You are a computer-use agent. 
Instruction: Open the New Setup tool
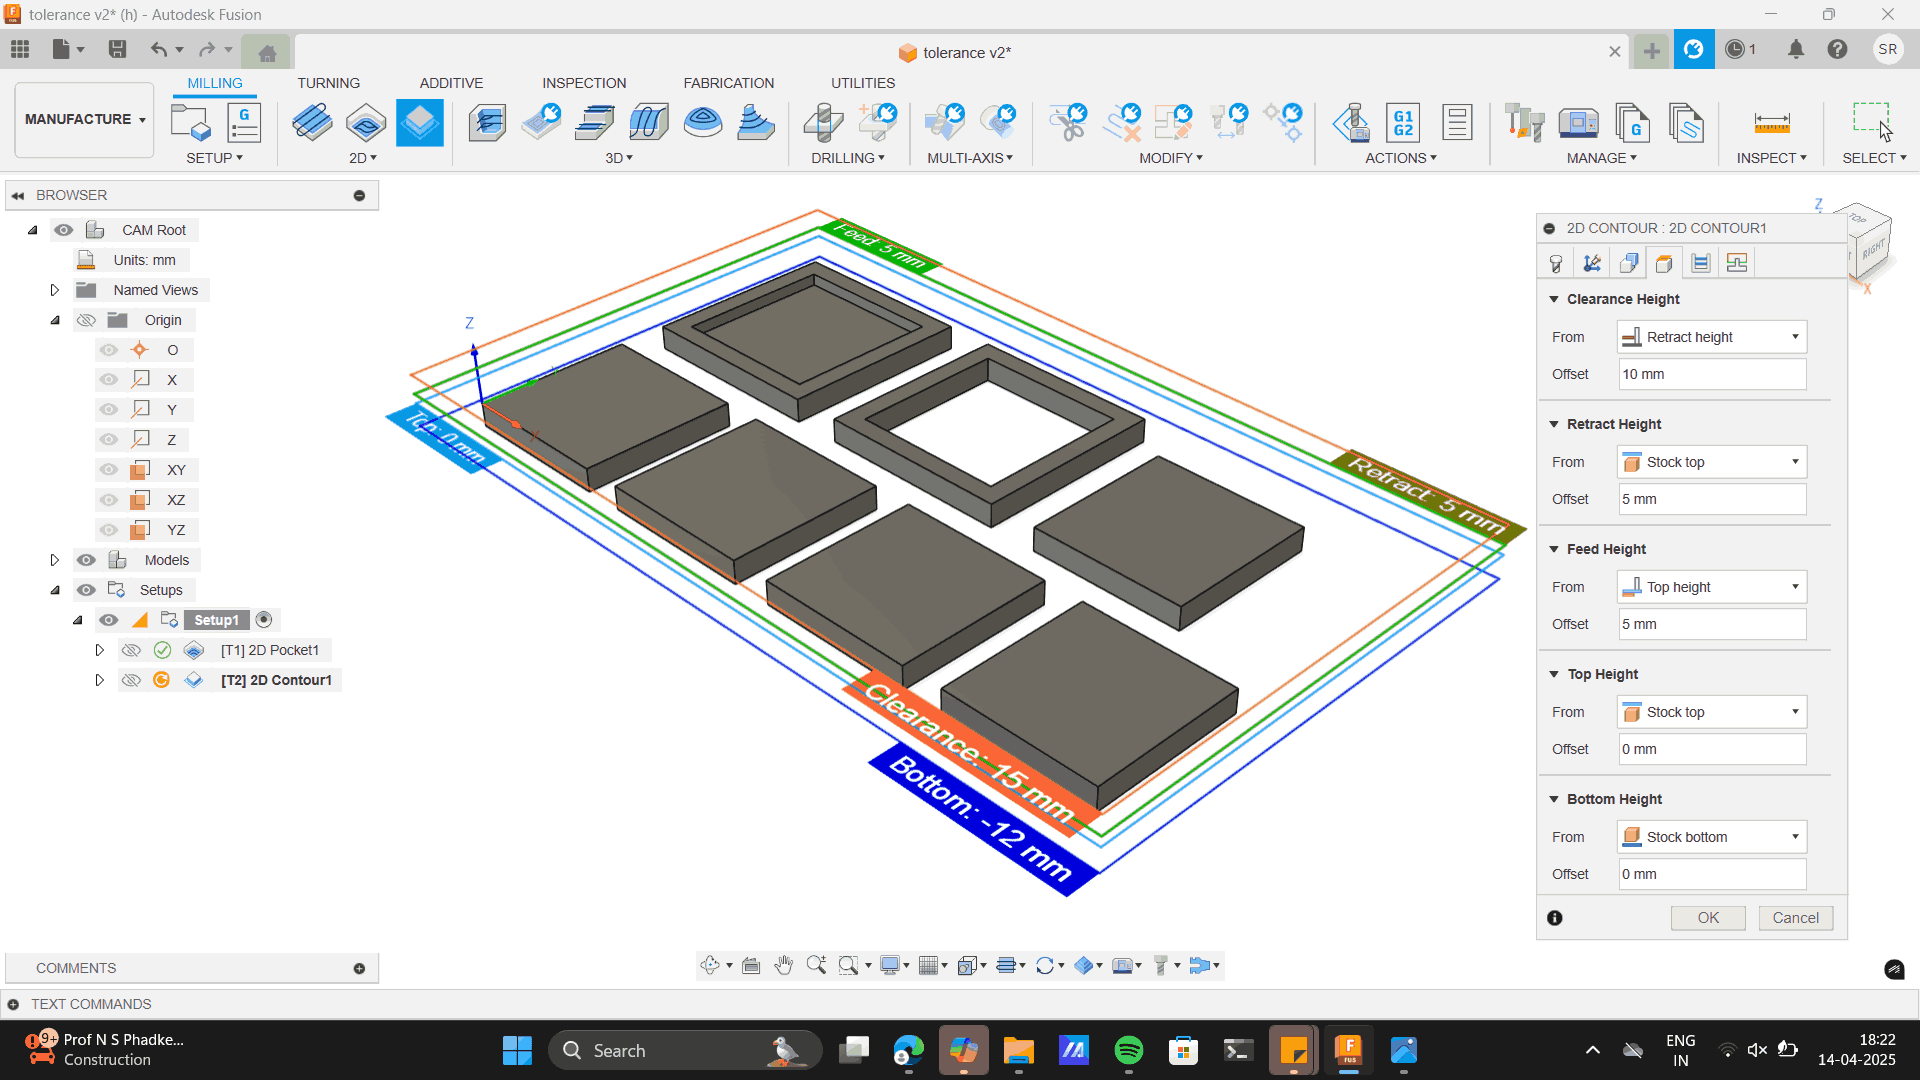tap(190, 123)
